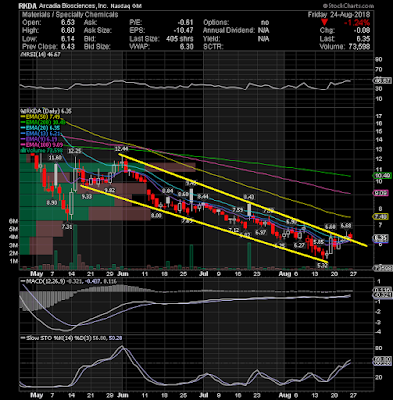Click the 6.35 last price axis tag
393x400 pixels.
pos(380,238)
